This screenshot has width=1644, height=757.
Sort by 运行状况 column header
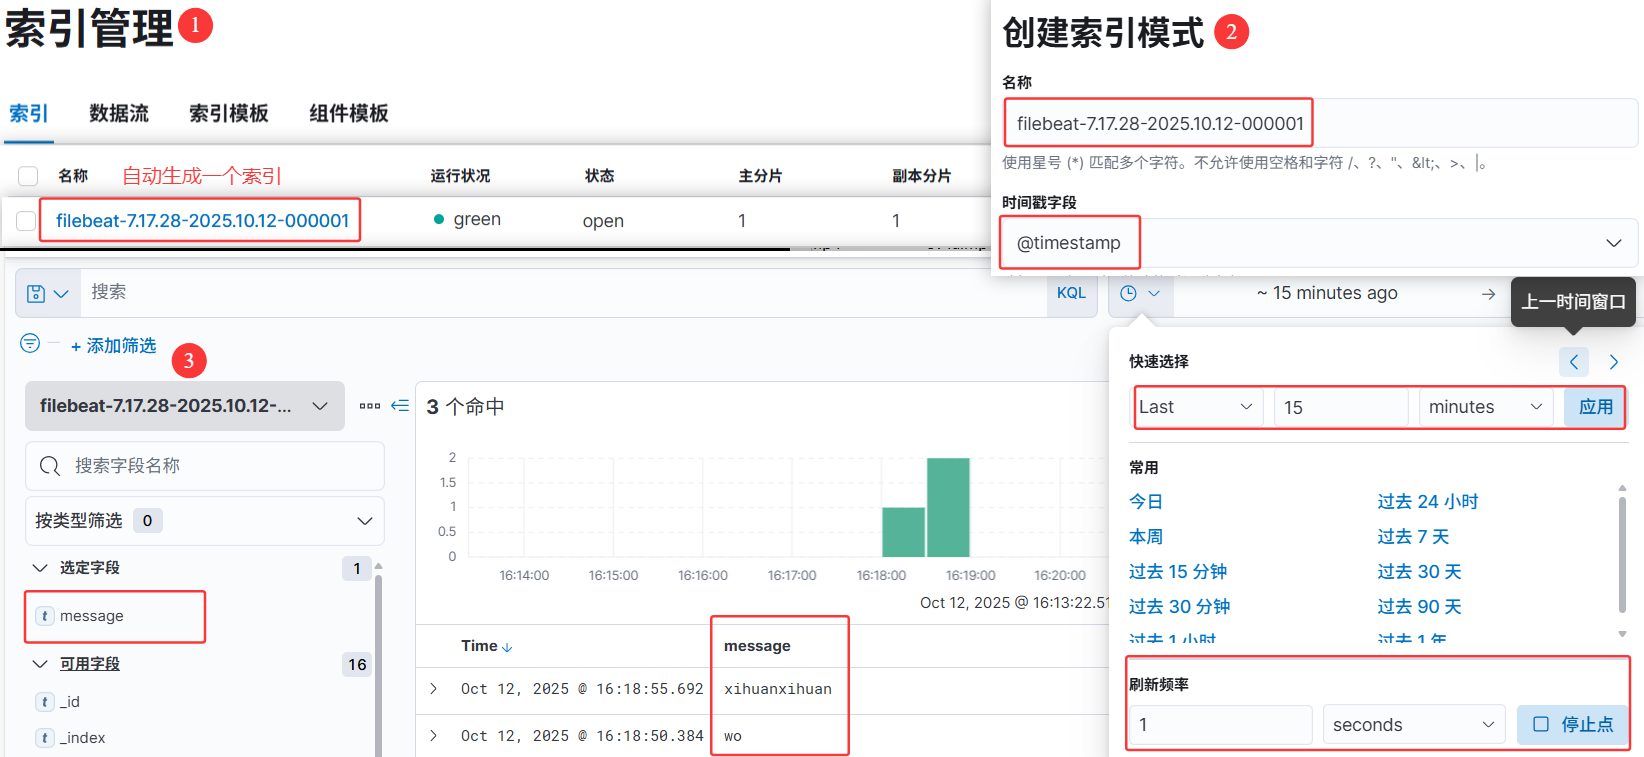[x=460, y=176]
